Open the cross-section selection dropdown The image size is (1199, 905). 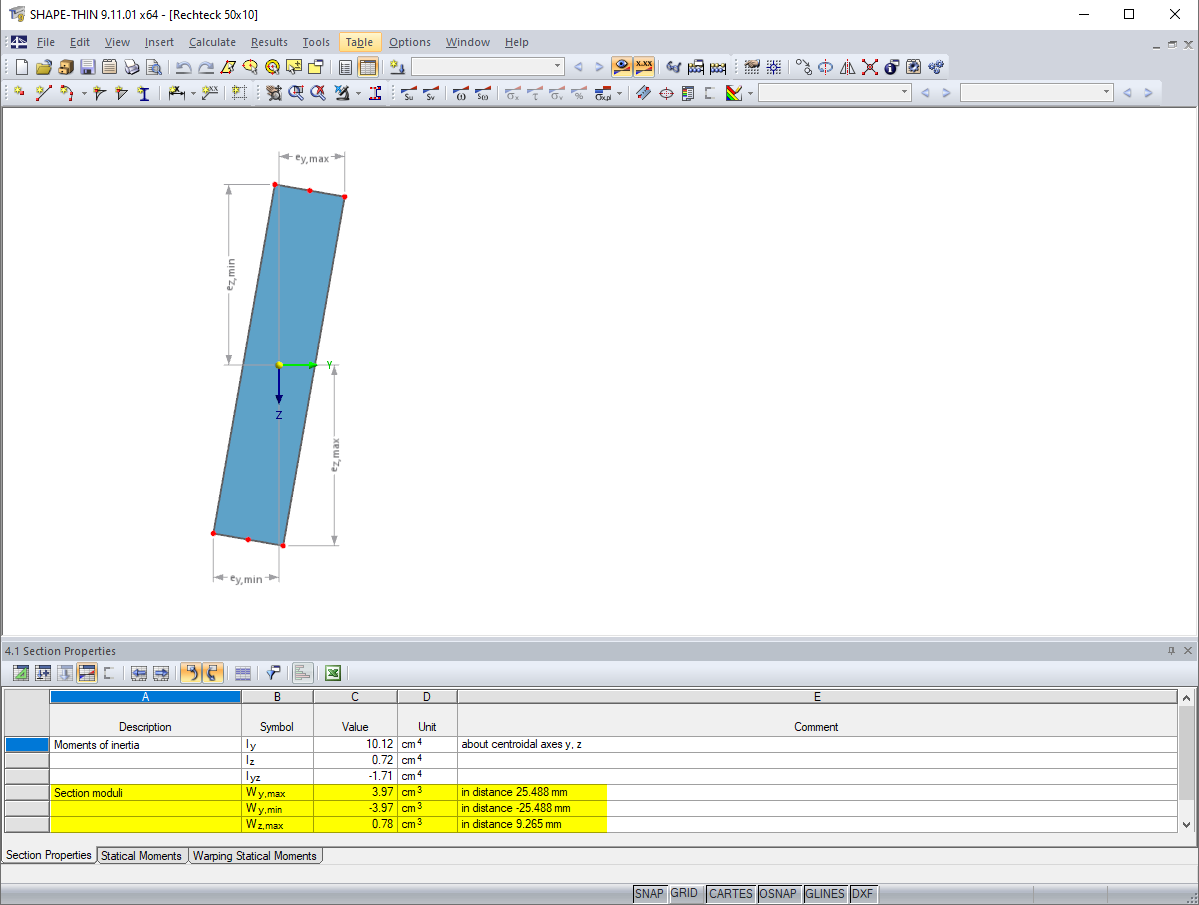pos(556,67)
